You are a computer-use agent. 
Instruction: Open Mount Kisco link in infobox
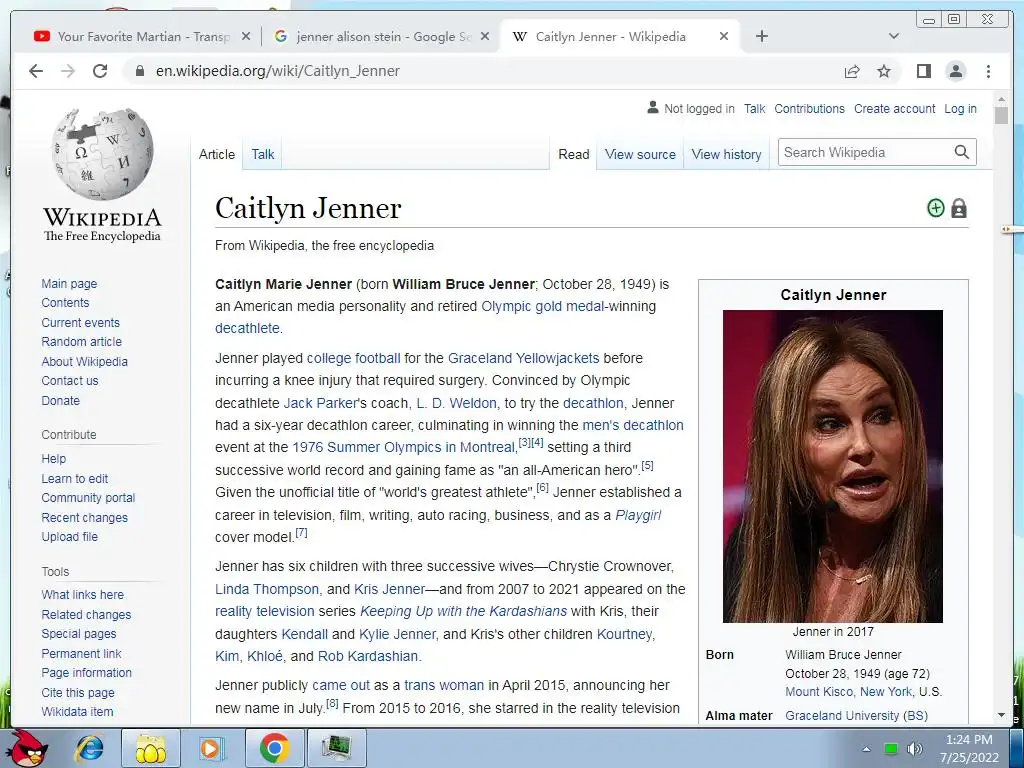pos(819,692)
